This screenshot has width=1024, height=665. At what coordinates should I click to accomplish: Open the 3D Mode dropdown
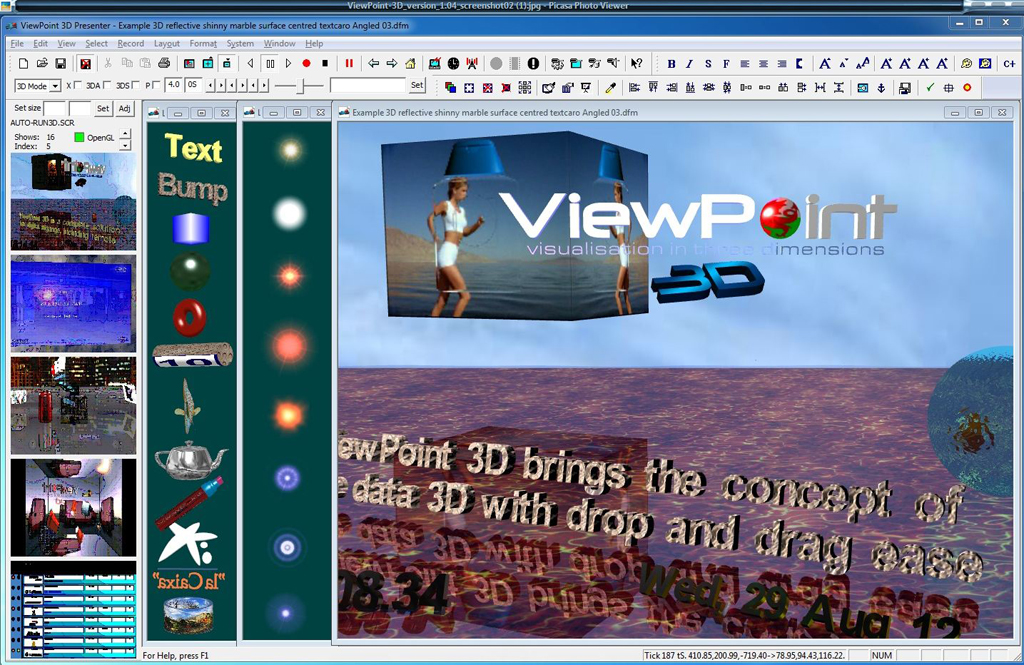(38, 86)
